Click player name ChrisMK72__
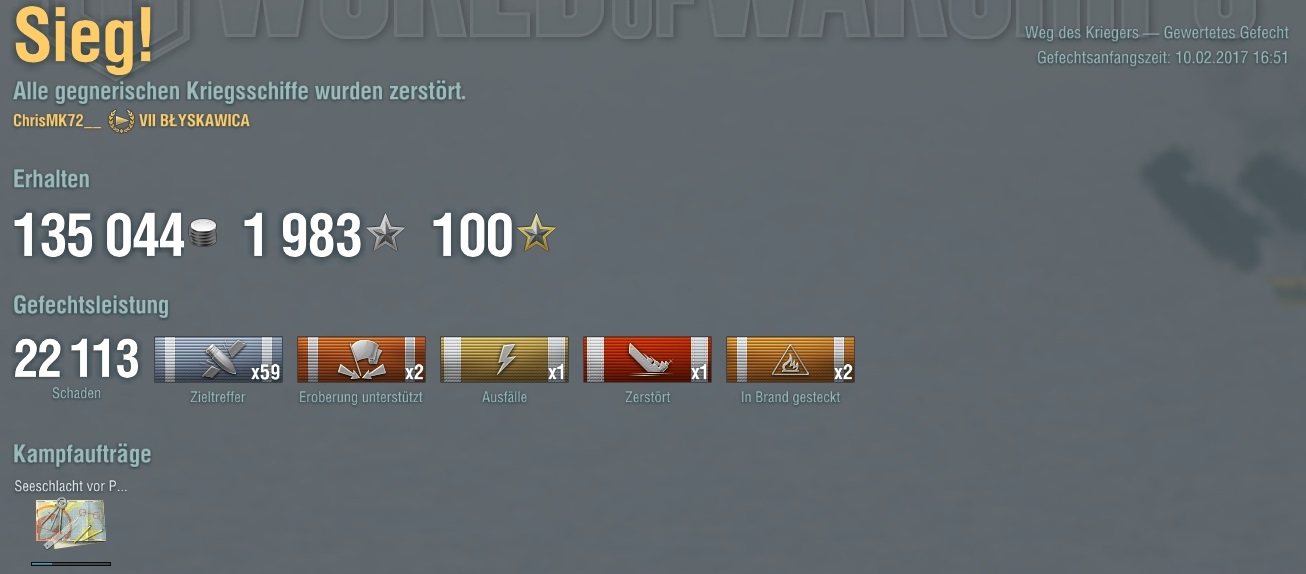 point(57,121)
